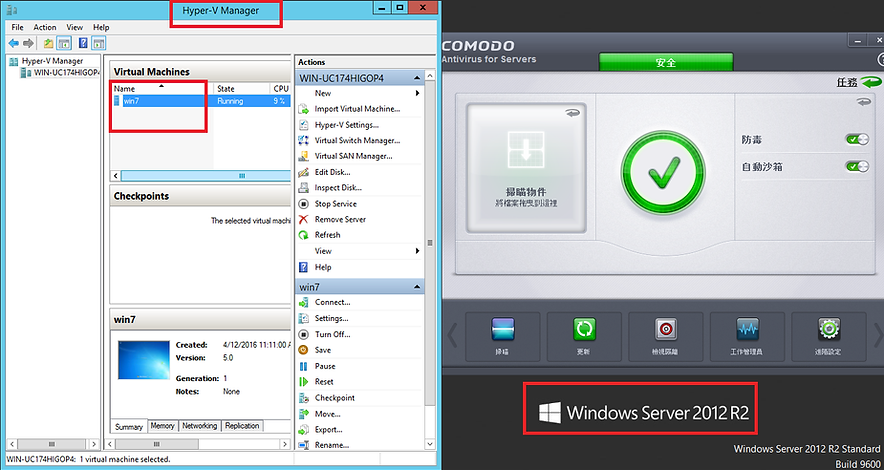Create a Checkpoint for win7

(x=335, y=397)
